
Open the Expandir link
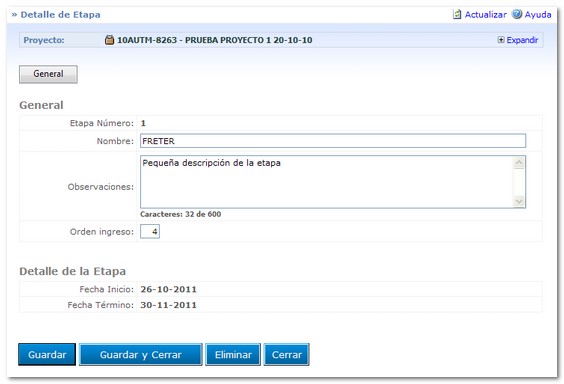pyautogui.click(x=522, y=40)
